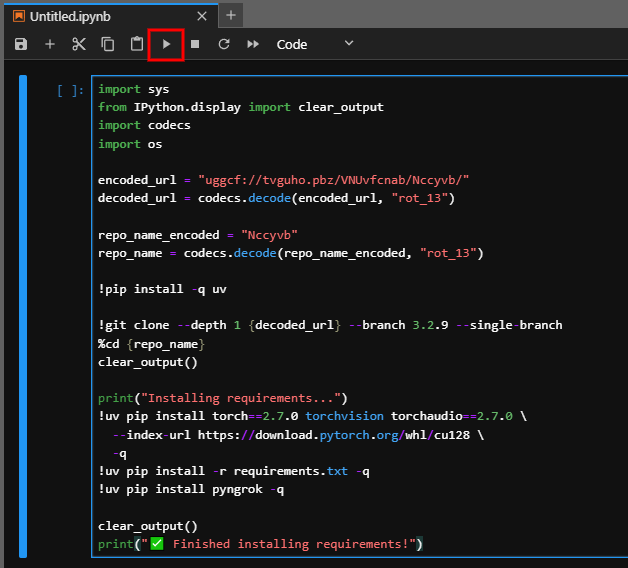This screenshot has height=568, width=628.
Task: Insert a new cell below with the plus icon
Action: (50, 44)
